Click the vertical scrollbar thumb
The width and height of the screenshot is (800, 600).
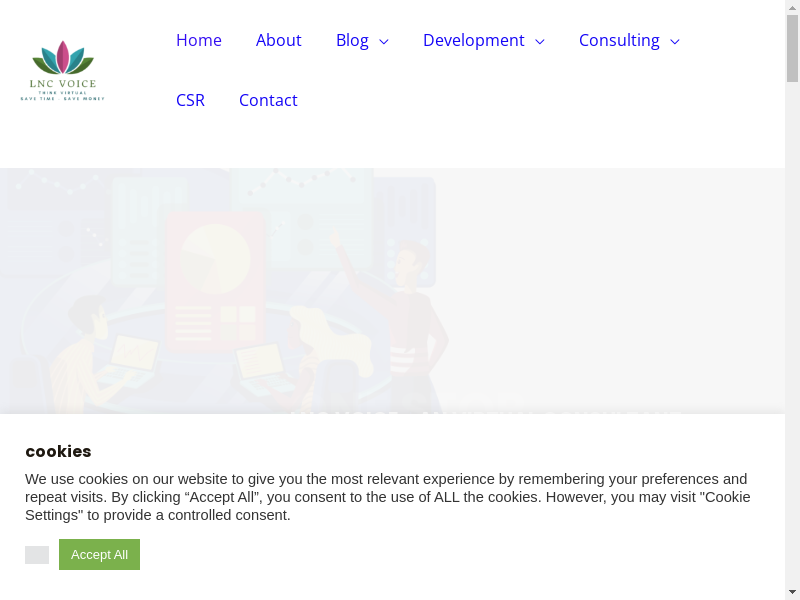[x=792, y=50]
